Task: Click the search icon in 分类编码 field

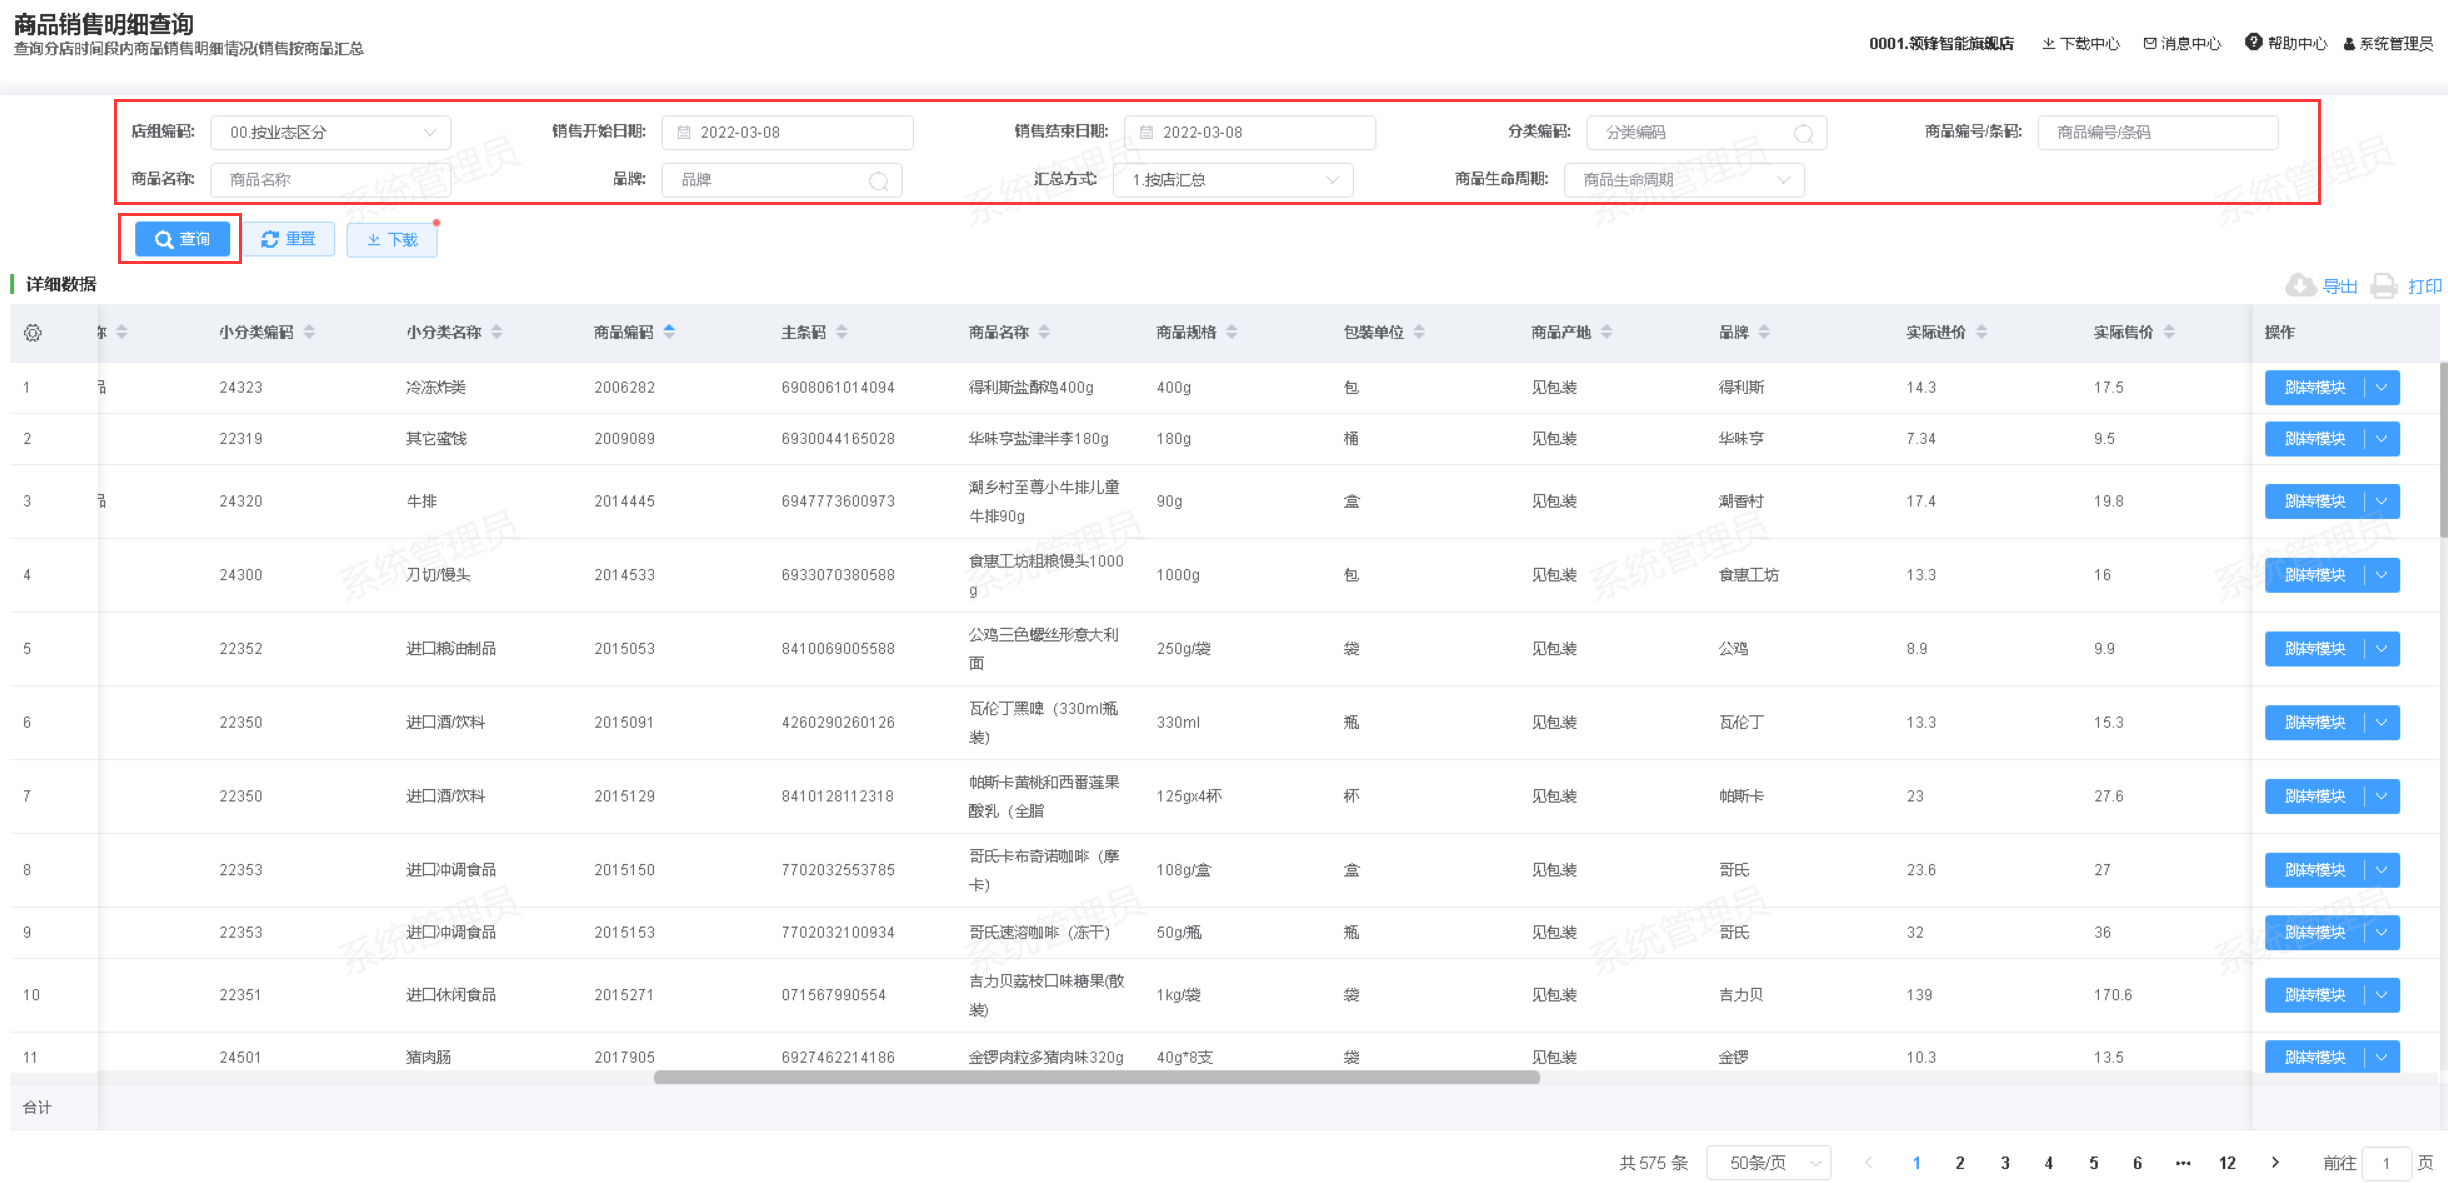Action: (x=1803, y=133)
